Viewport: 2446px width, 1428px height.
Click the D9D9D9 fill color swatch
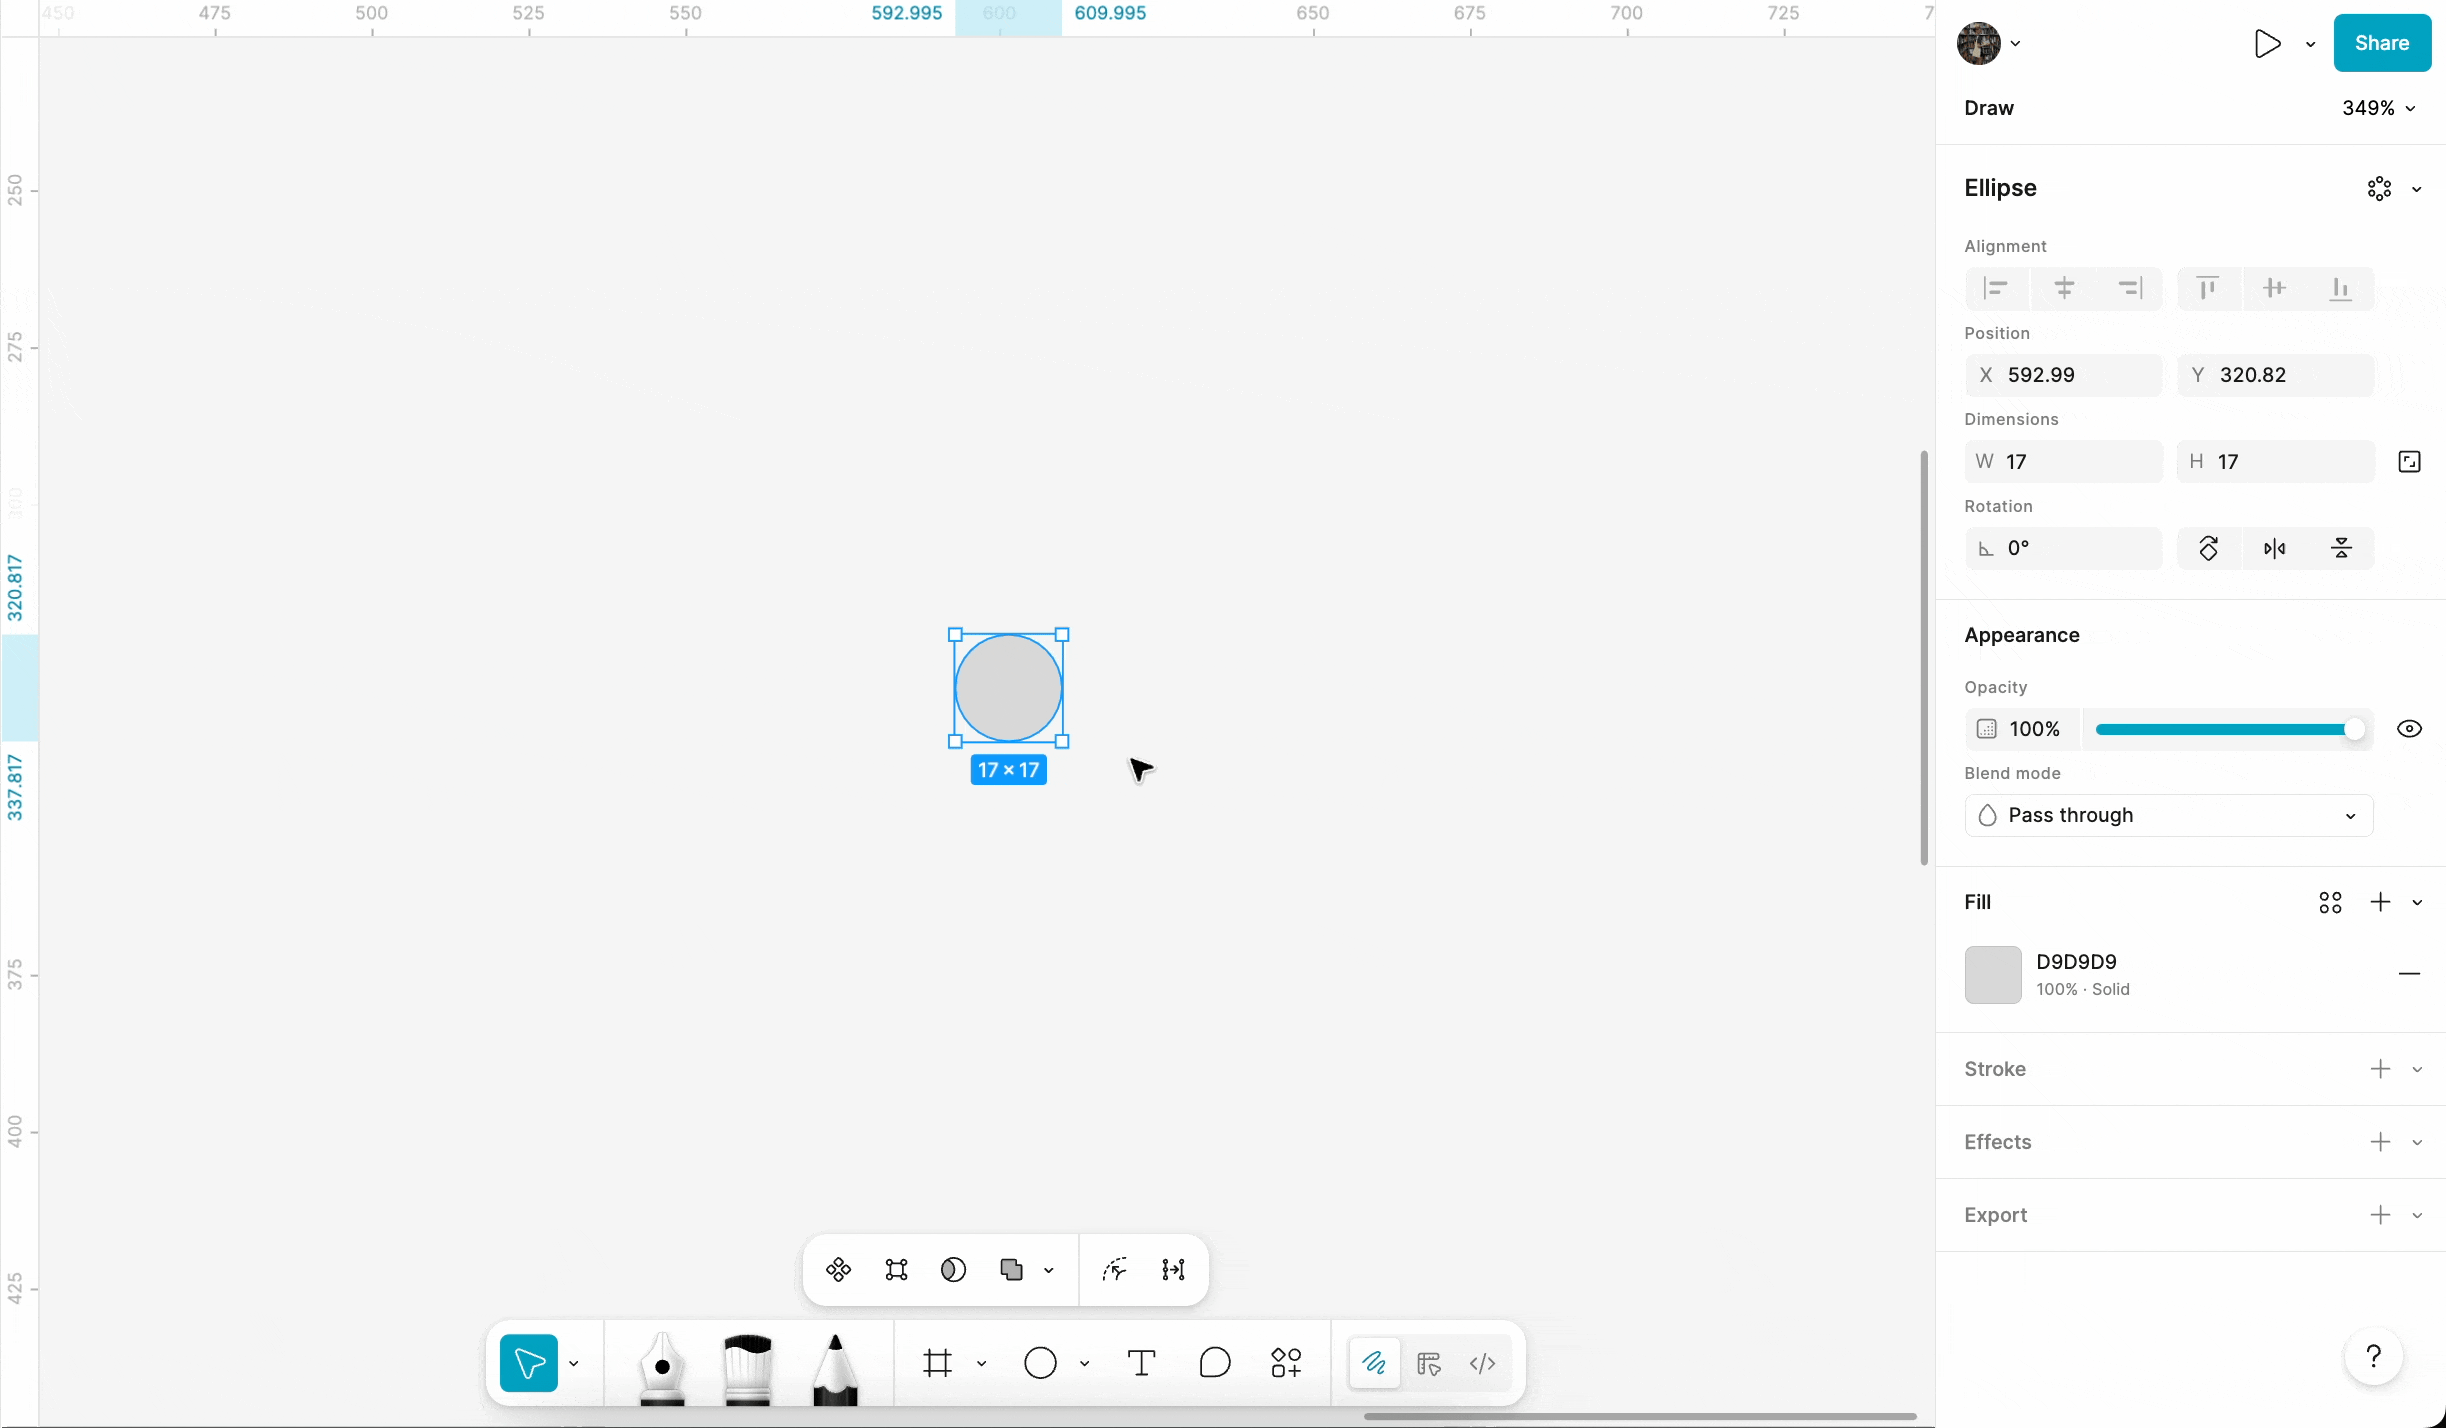pos(1992,975)
